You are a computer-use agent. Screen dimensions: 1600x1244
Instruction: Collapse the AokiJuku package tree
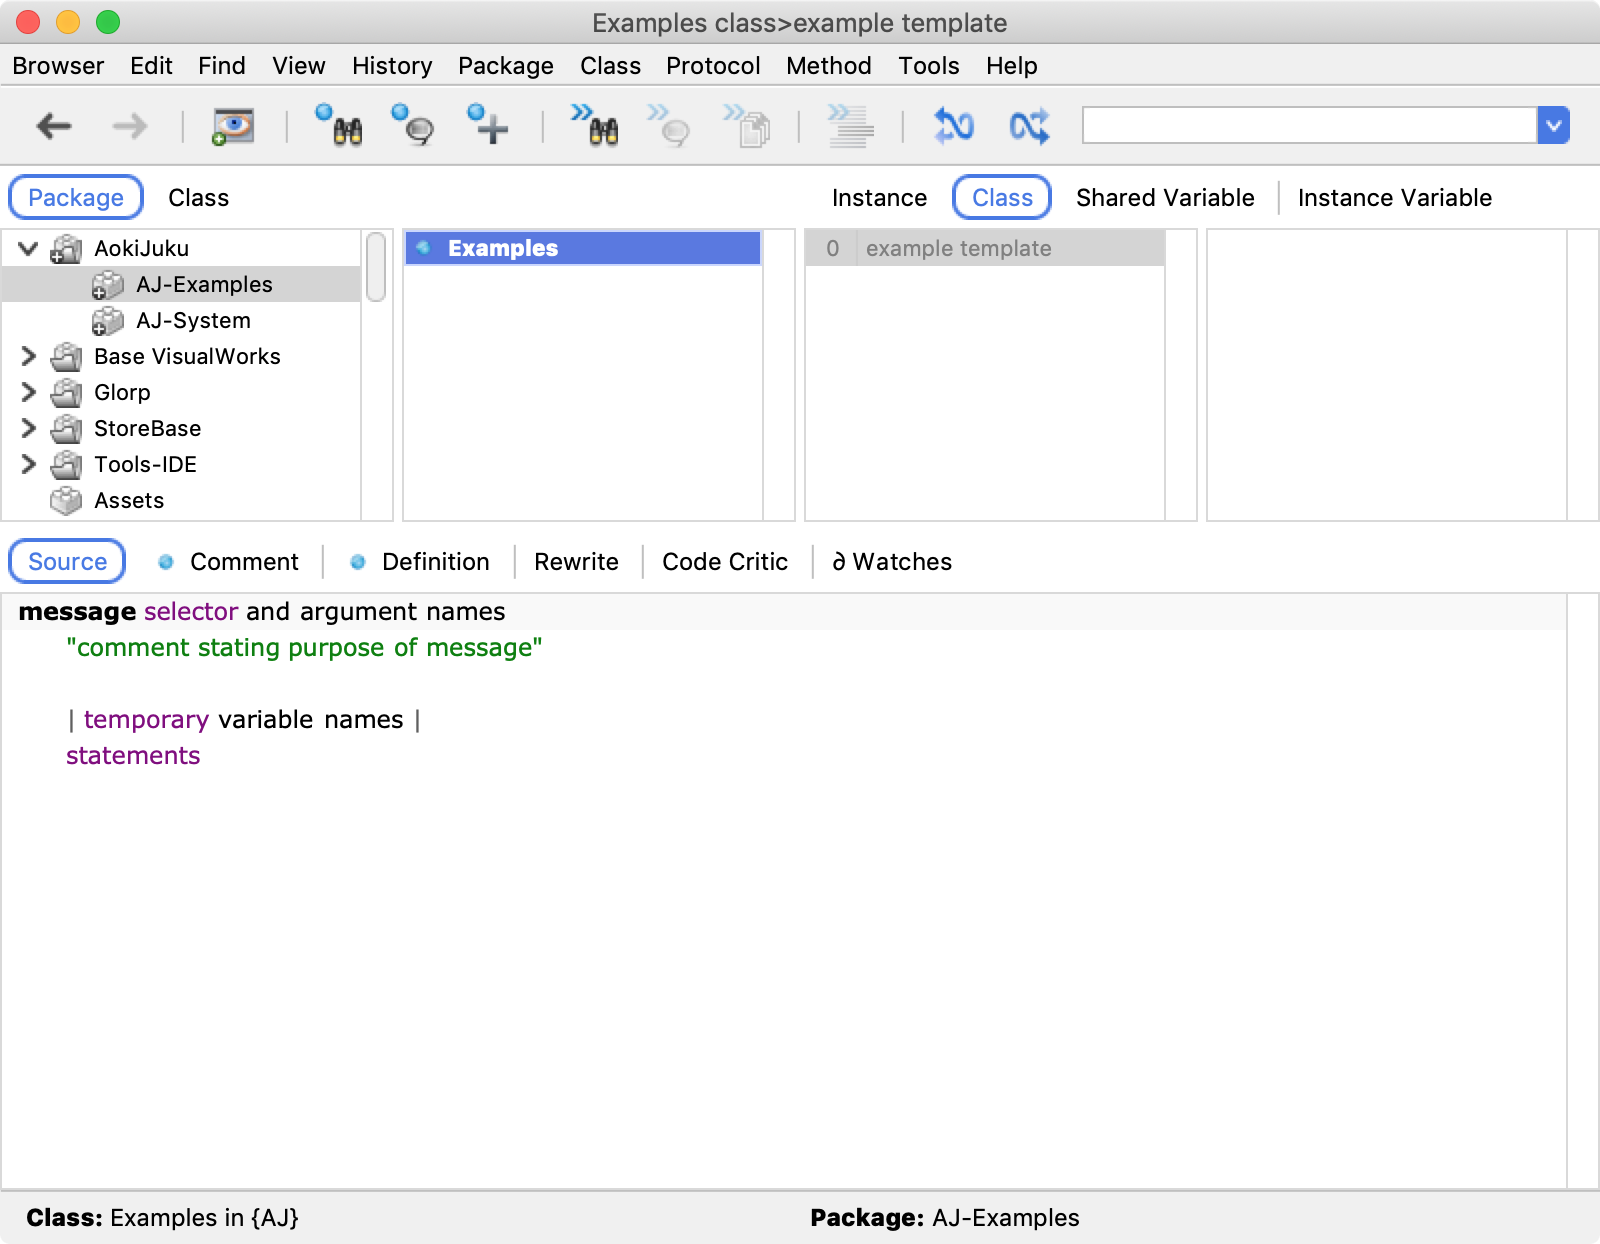coord(28,248)
